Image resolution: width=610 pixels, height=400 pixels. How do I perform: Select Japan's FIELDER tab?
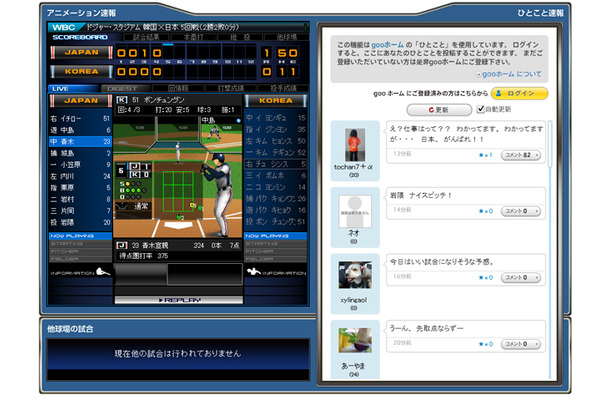point(81,259)
